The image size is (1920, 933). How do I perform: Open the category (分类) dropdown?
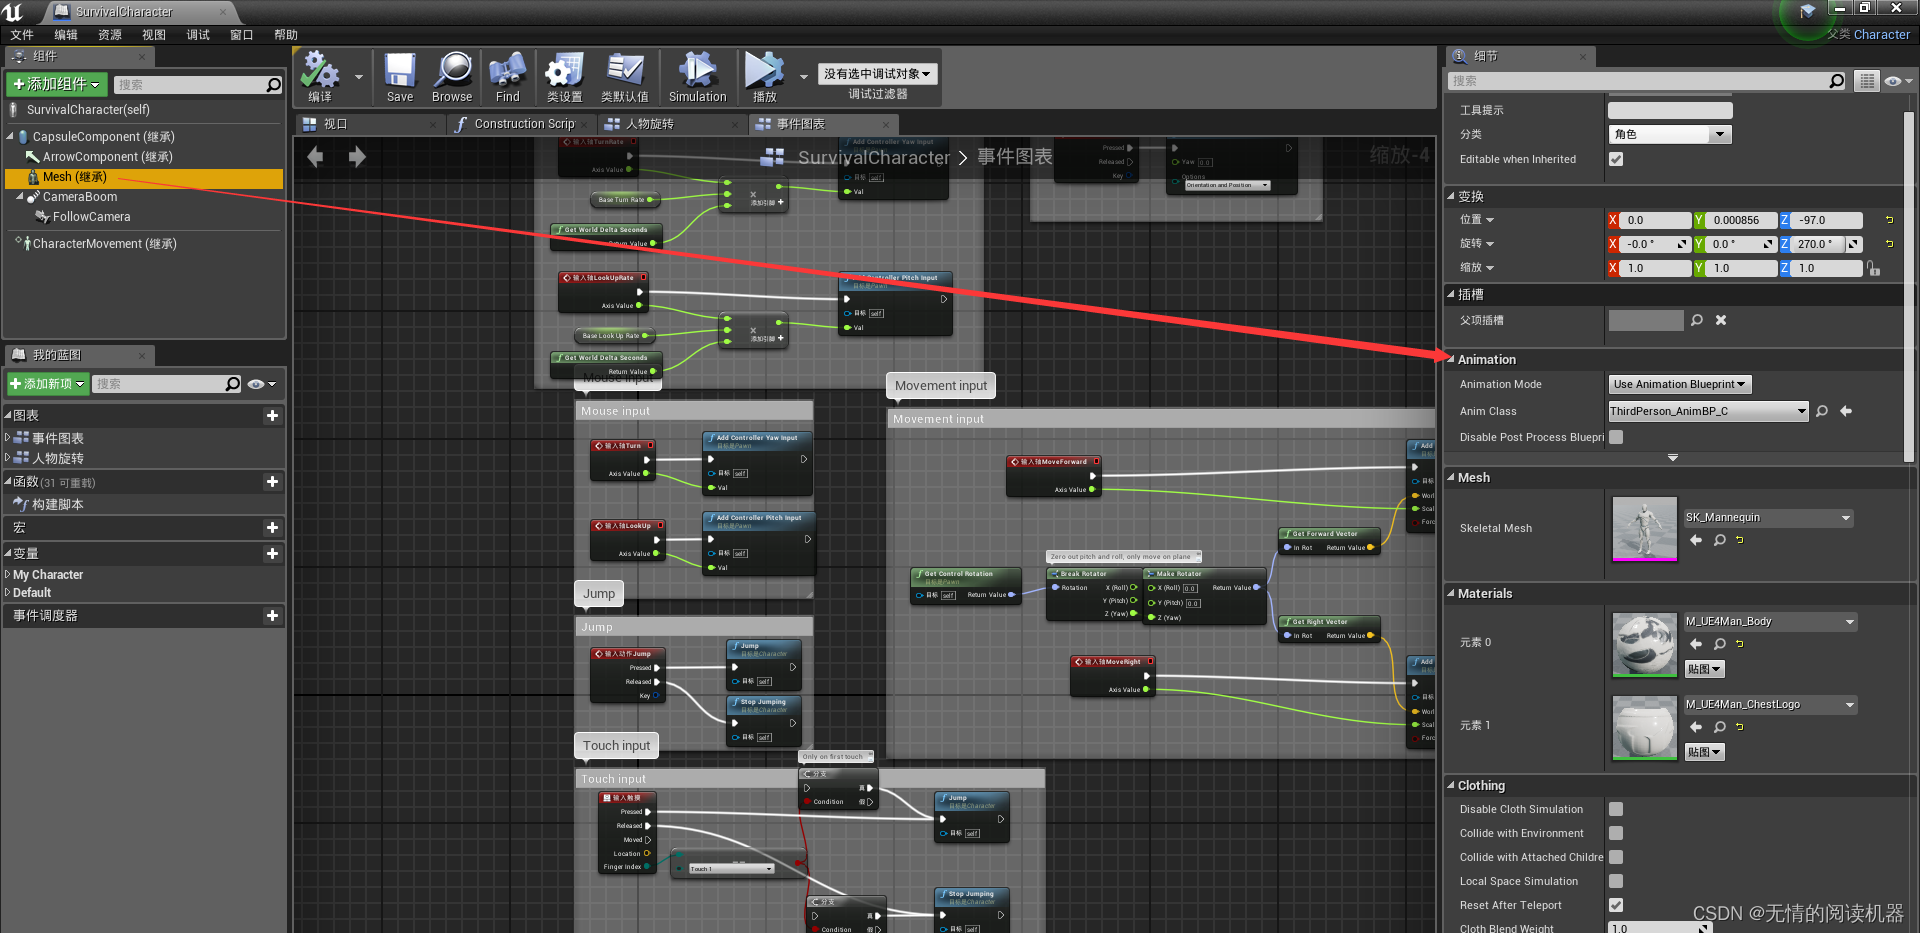(x=1670, y=134)
